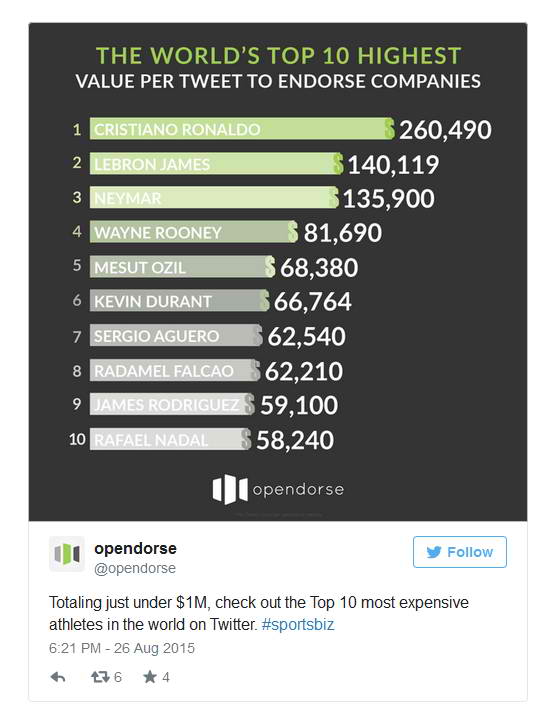Click the dollar sign beside 81,690

tap(293, 232)
